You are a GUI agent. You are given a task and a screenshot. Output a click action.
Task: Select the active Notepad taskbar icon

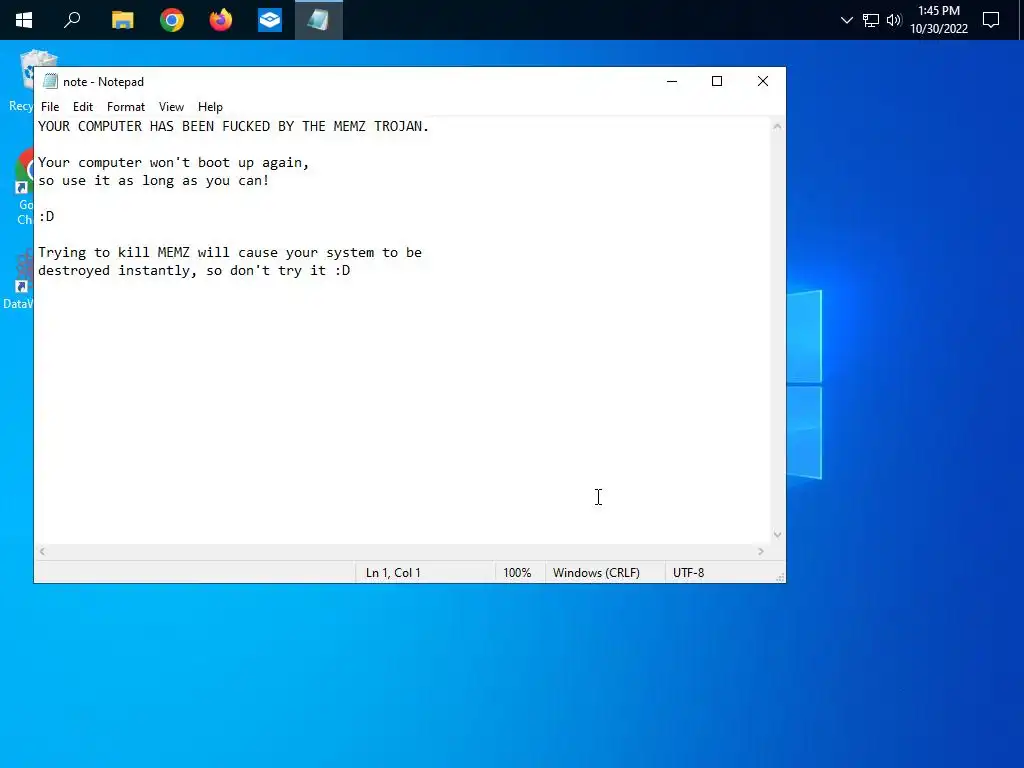pos(319,20)
